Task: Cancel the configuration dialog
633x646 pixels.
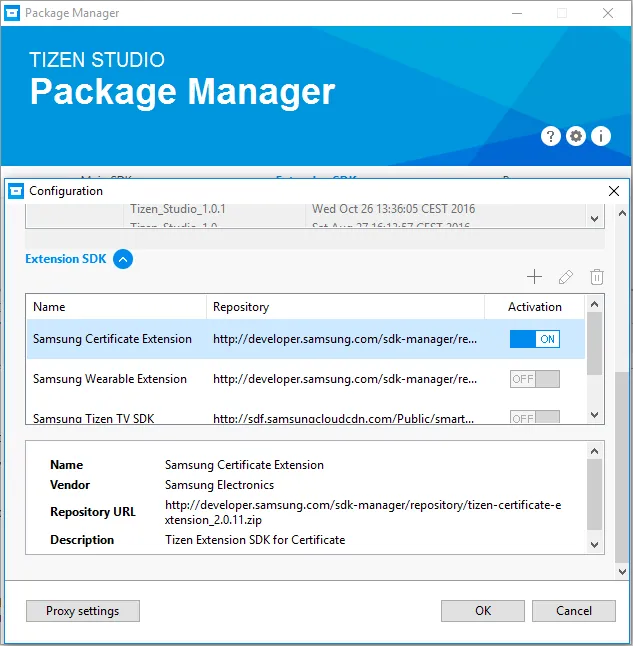Action: [574, 611]
